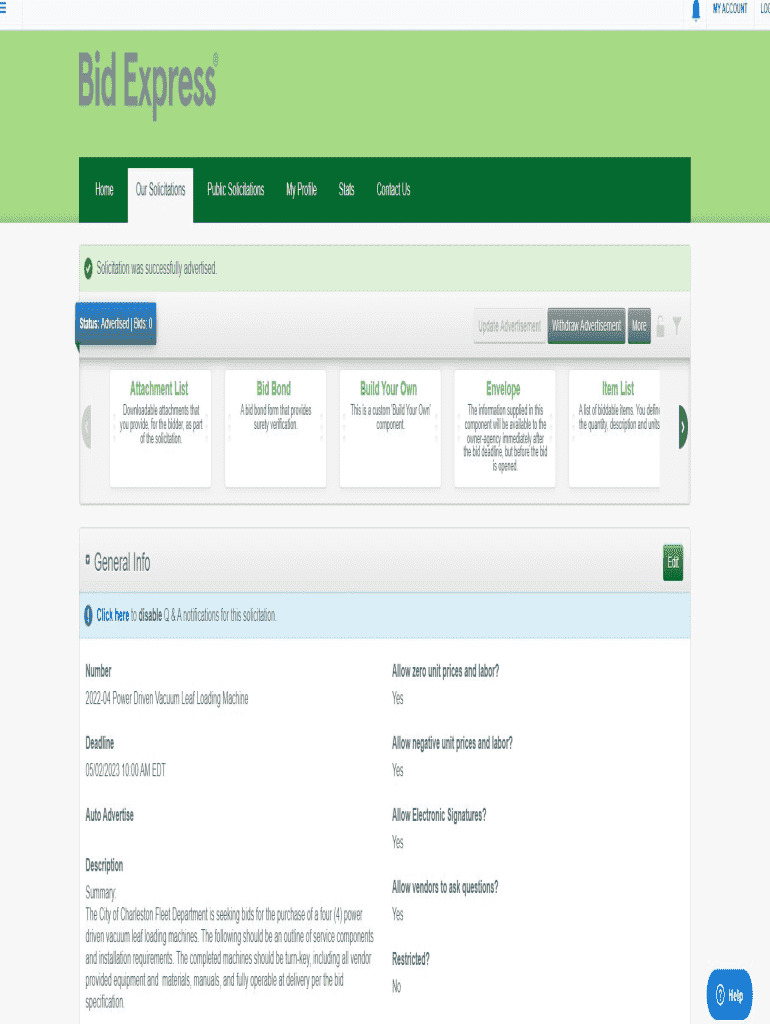
Task: Click the unlock padlock icon
Action: [x=660, y=326]
